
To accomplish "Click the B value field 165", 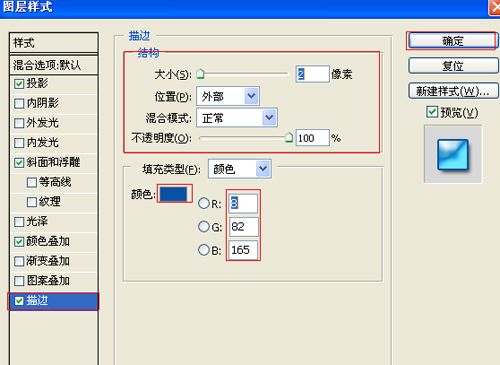I will click(243, 250).
